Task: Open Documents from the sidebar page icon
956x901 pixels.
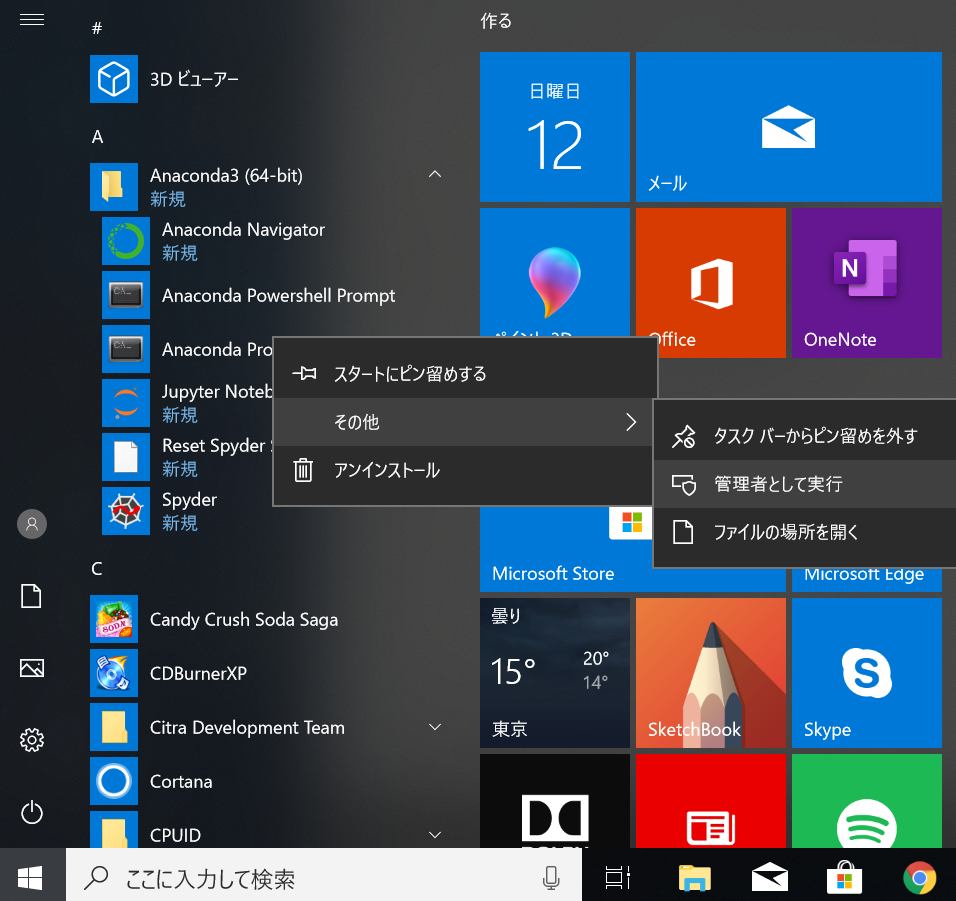Action: point(32,596)
